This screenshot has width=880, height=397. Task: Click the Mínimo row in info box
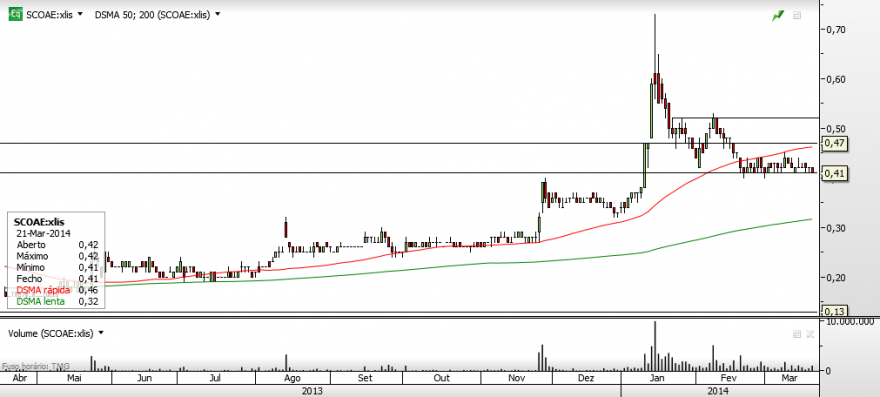click(57, 267)
